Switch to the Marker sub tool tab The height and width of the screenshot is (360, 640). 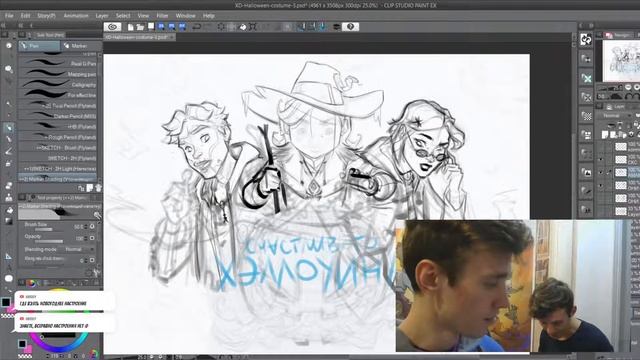(80, 46)
